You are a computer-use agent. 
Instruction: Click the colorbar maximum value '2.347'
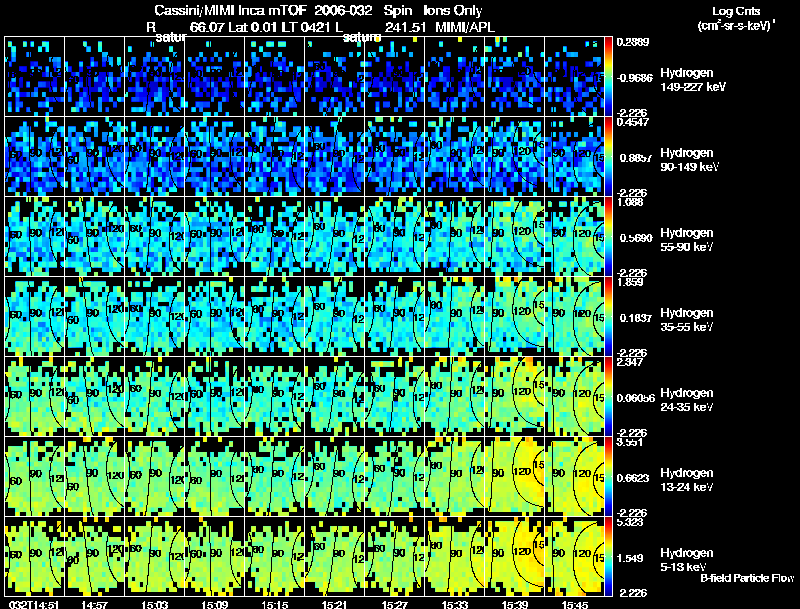coord(630,362)
